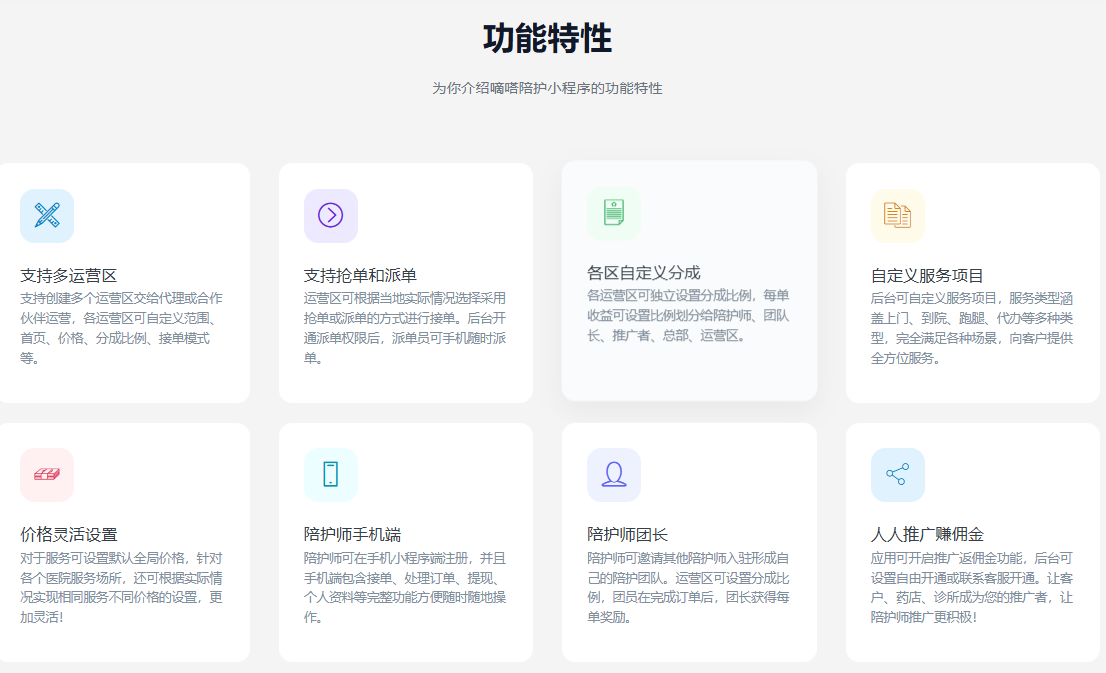This screenshot has width=1106, height=673.
Task: Click the blue share icon for 人人推广赚佣金
Action: click(x=897, y=474)
